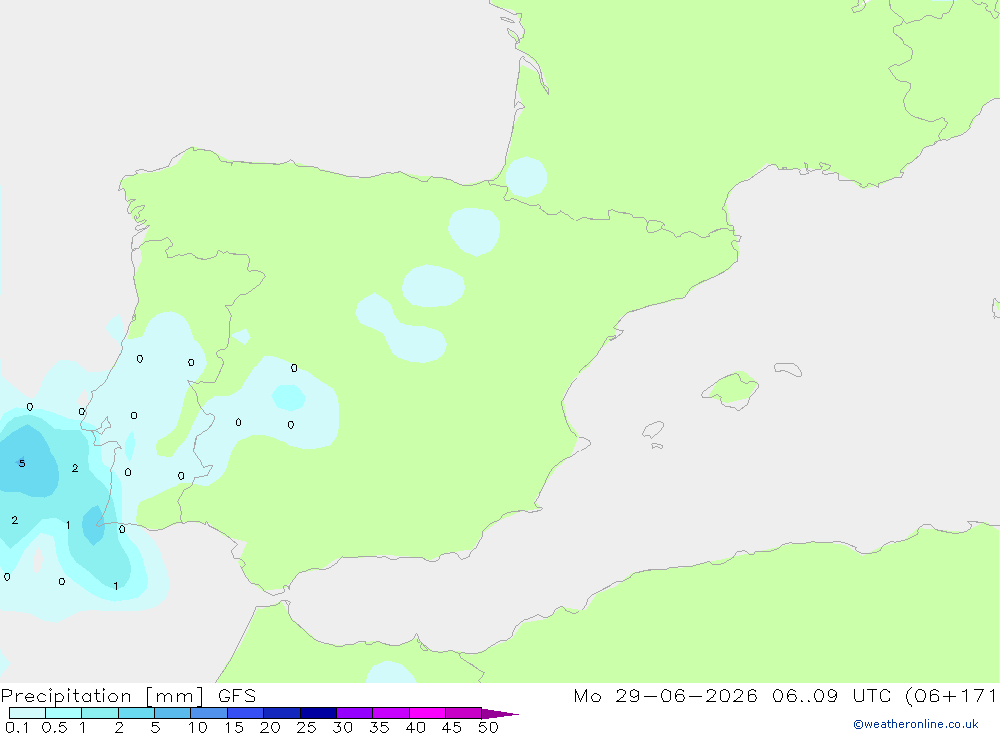This screenshot has width=1000, height=733.
Task: Select the '06..09 UTC' time label
Action: click(831, 696)
